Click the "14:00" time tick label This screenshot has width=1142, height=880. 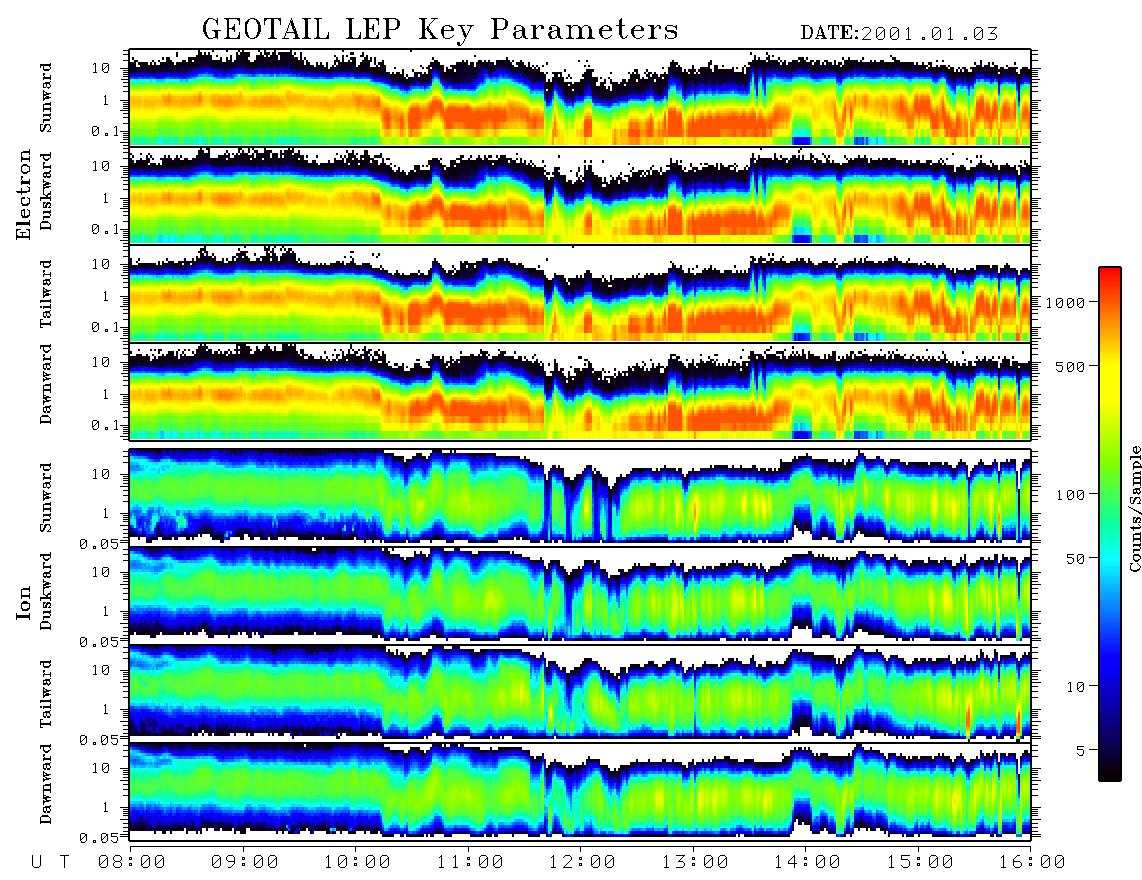[808, 863]
